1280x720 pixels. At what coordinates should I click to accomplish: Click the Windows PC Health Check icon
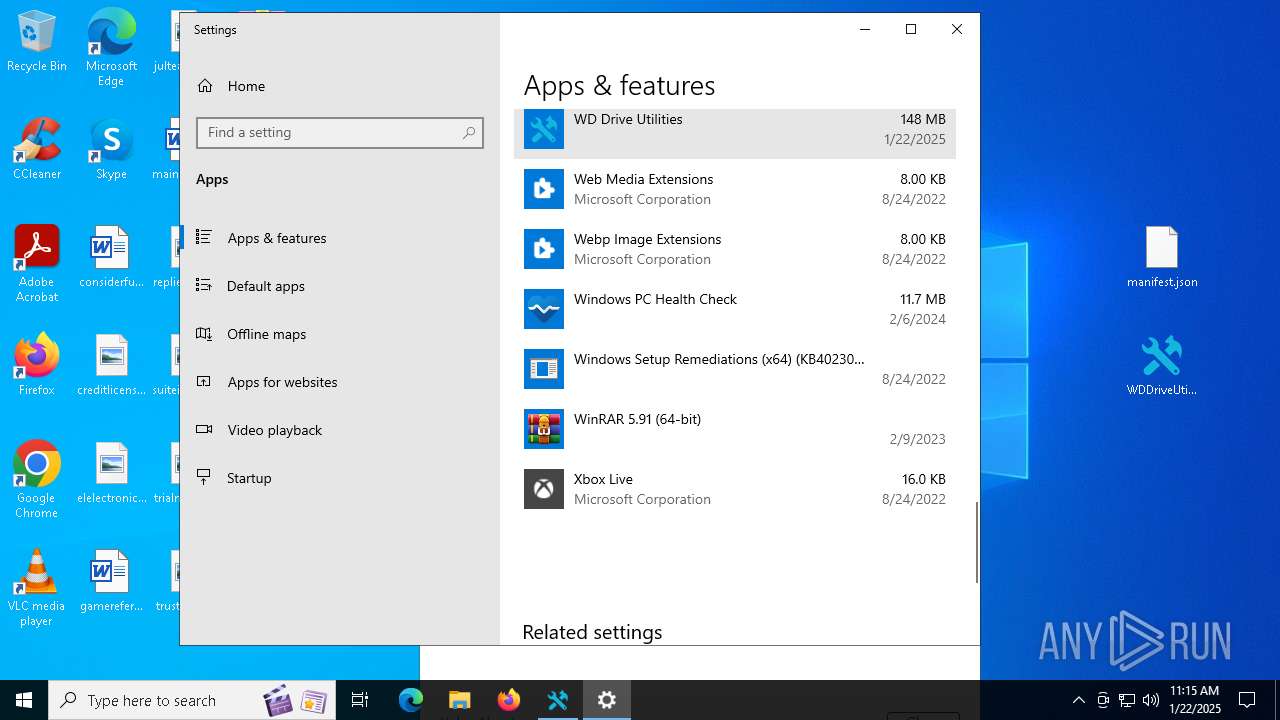pos(544,309)
